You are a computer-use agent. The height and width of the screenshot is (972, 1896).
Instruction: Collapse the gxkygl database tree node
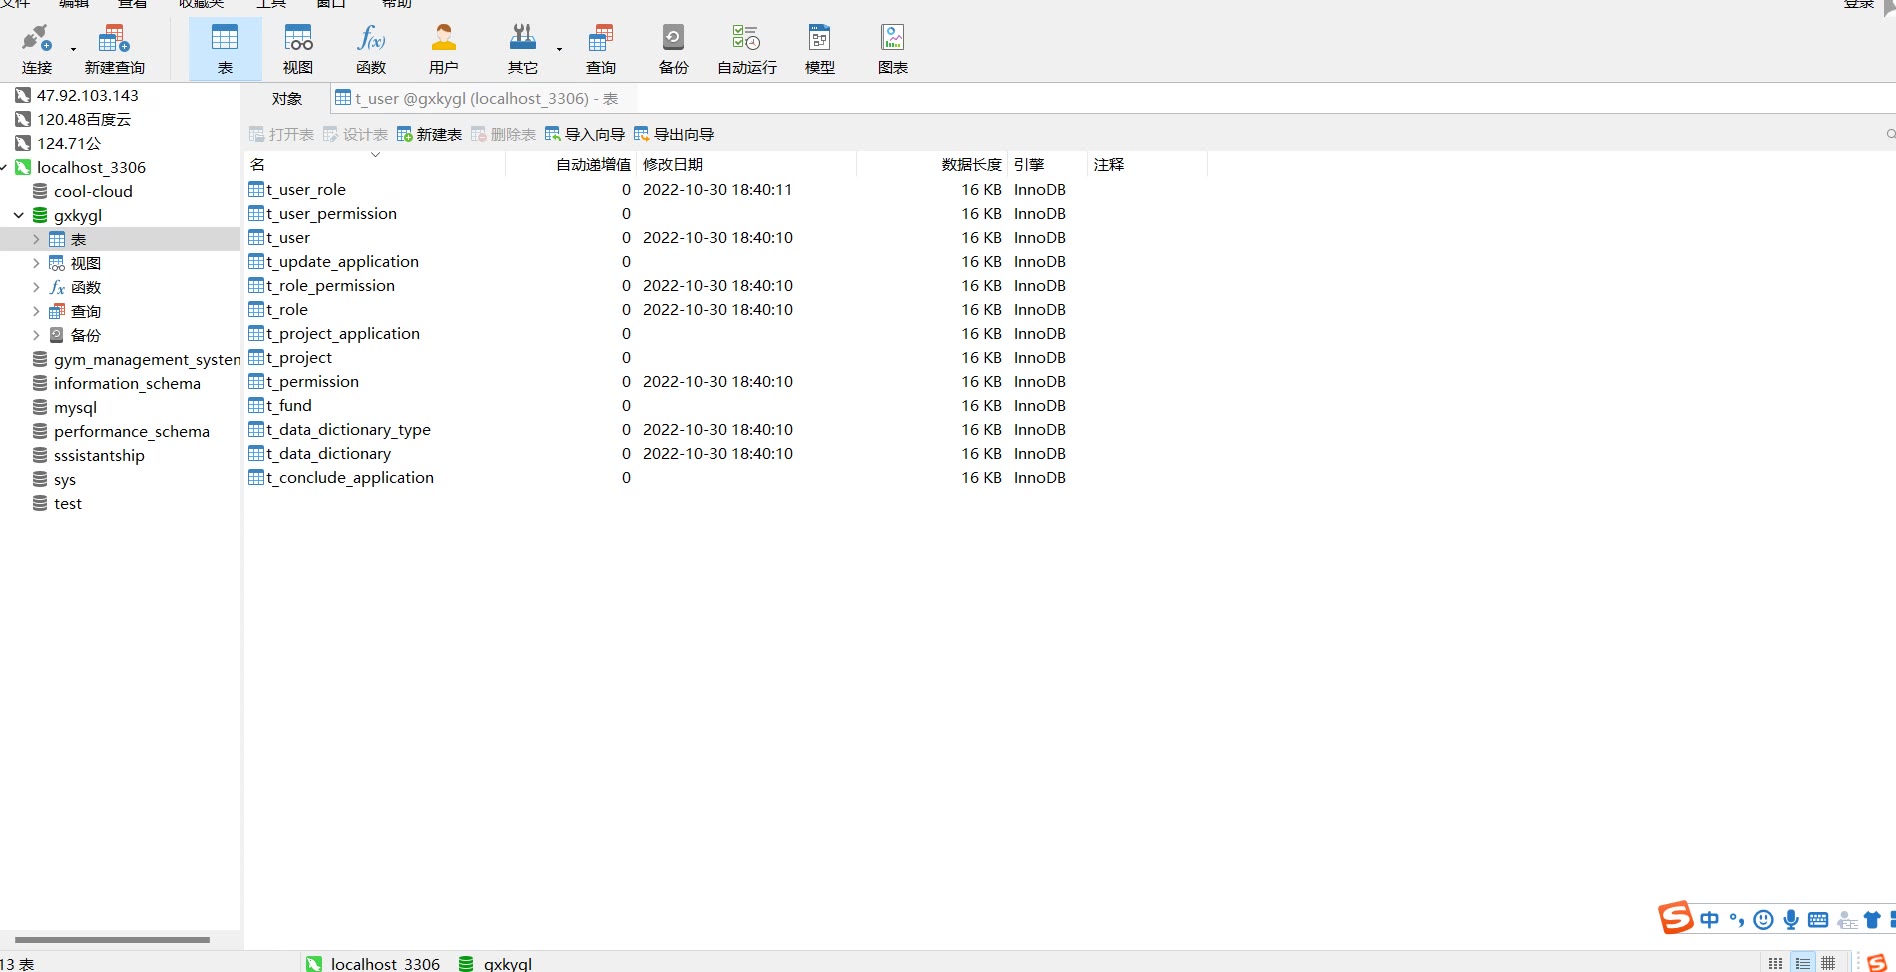point(19,215)
